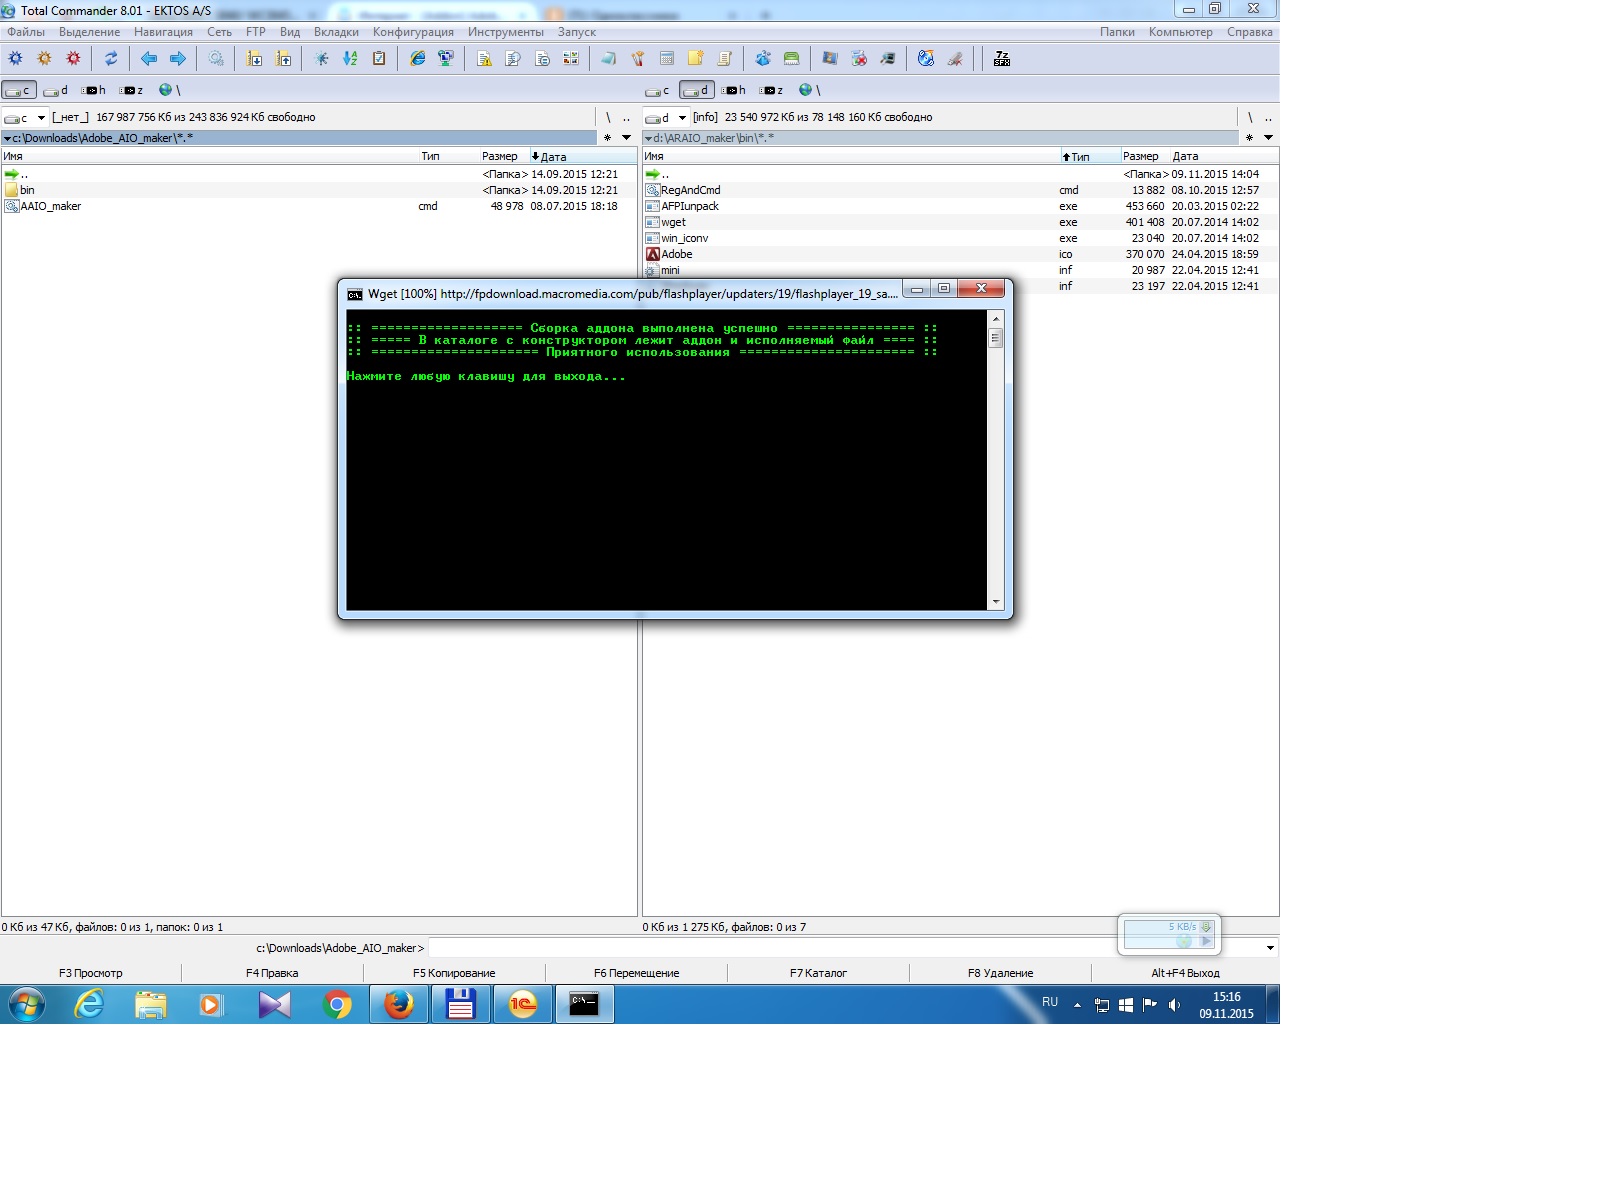Click the blue back arrow in toolbar
The image size is (1600, 1200).
click(149, 59)
